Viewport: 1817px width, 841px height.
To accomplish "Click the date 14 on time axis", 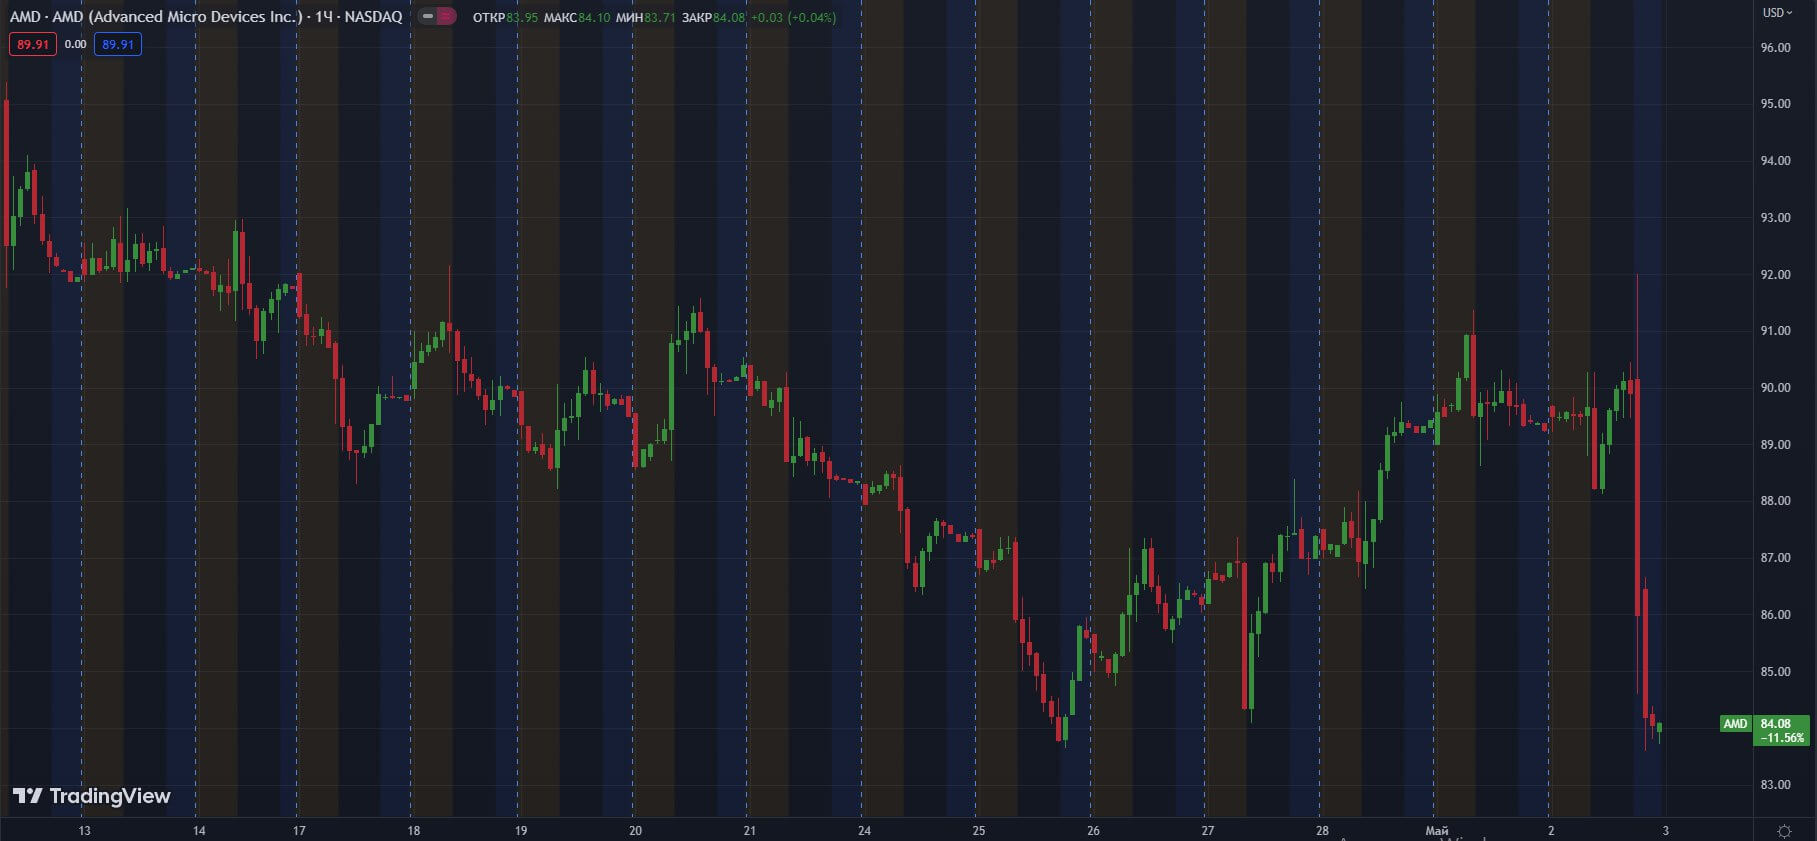I will (199, 830).
